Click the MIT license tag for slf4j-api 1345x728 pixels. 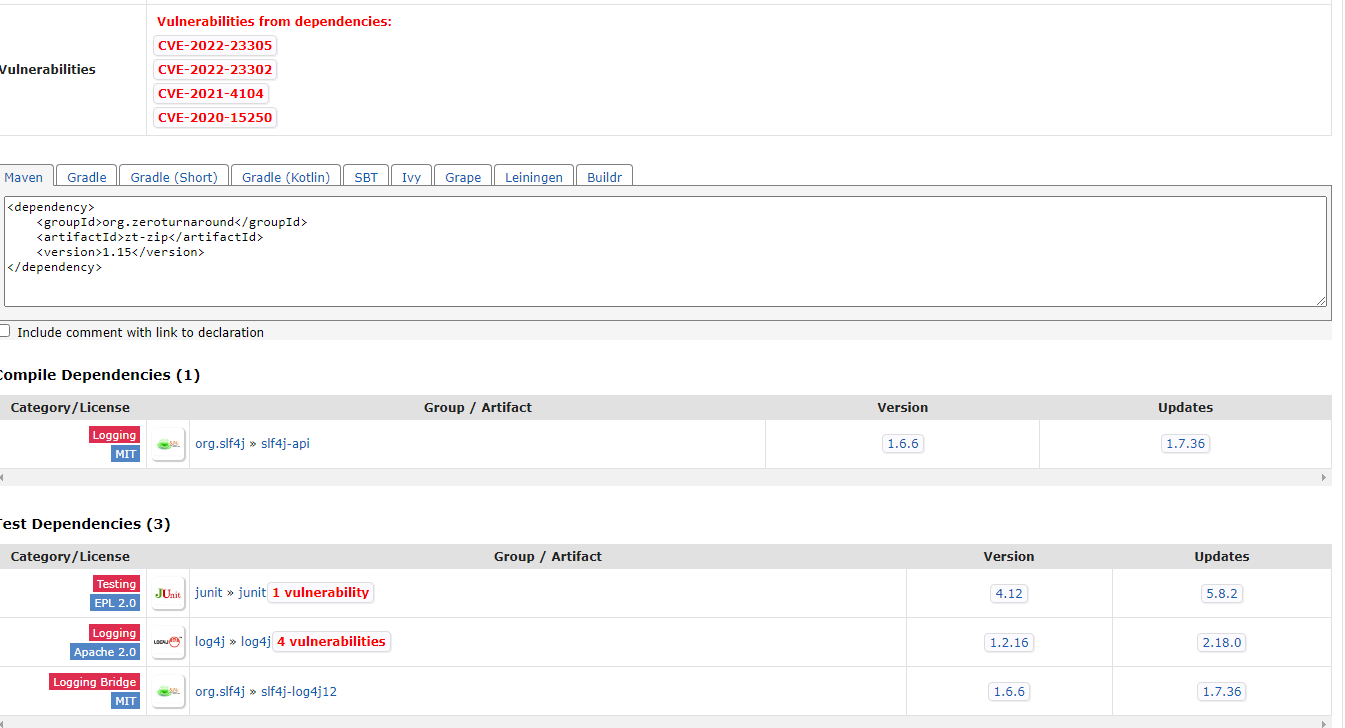[126, 454]
